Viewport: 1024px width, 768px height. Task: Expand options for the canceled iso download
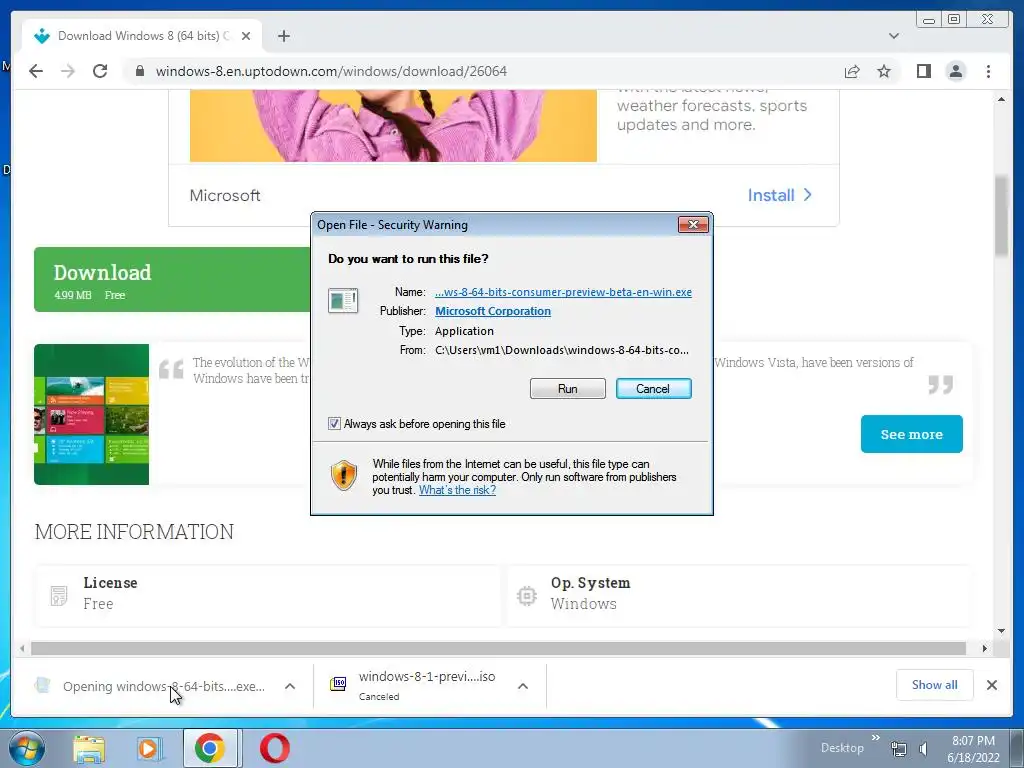522,686
